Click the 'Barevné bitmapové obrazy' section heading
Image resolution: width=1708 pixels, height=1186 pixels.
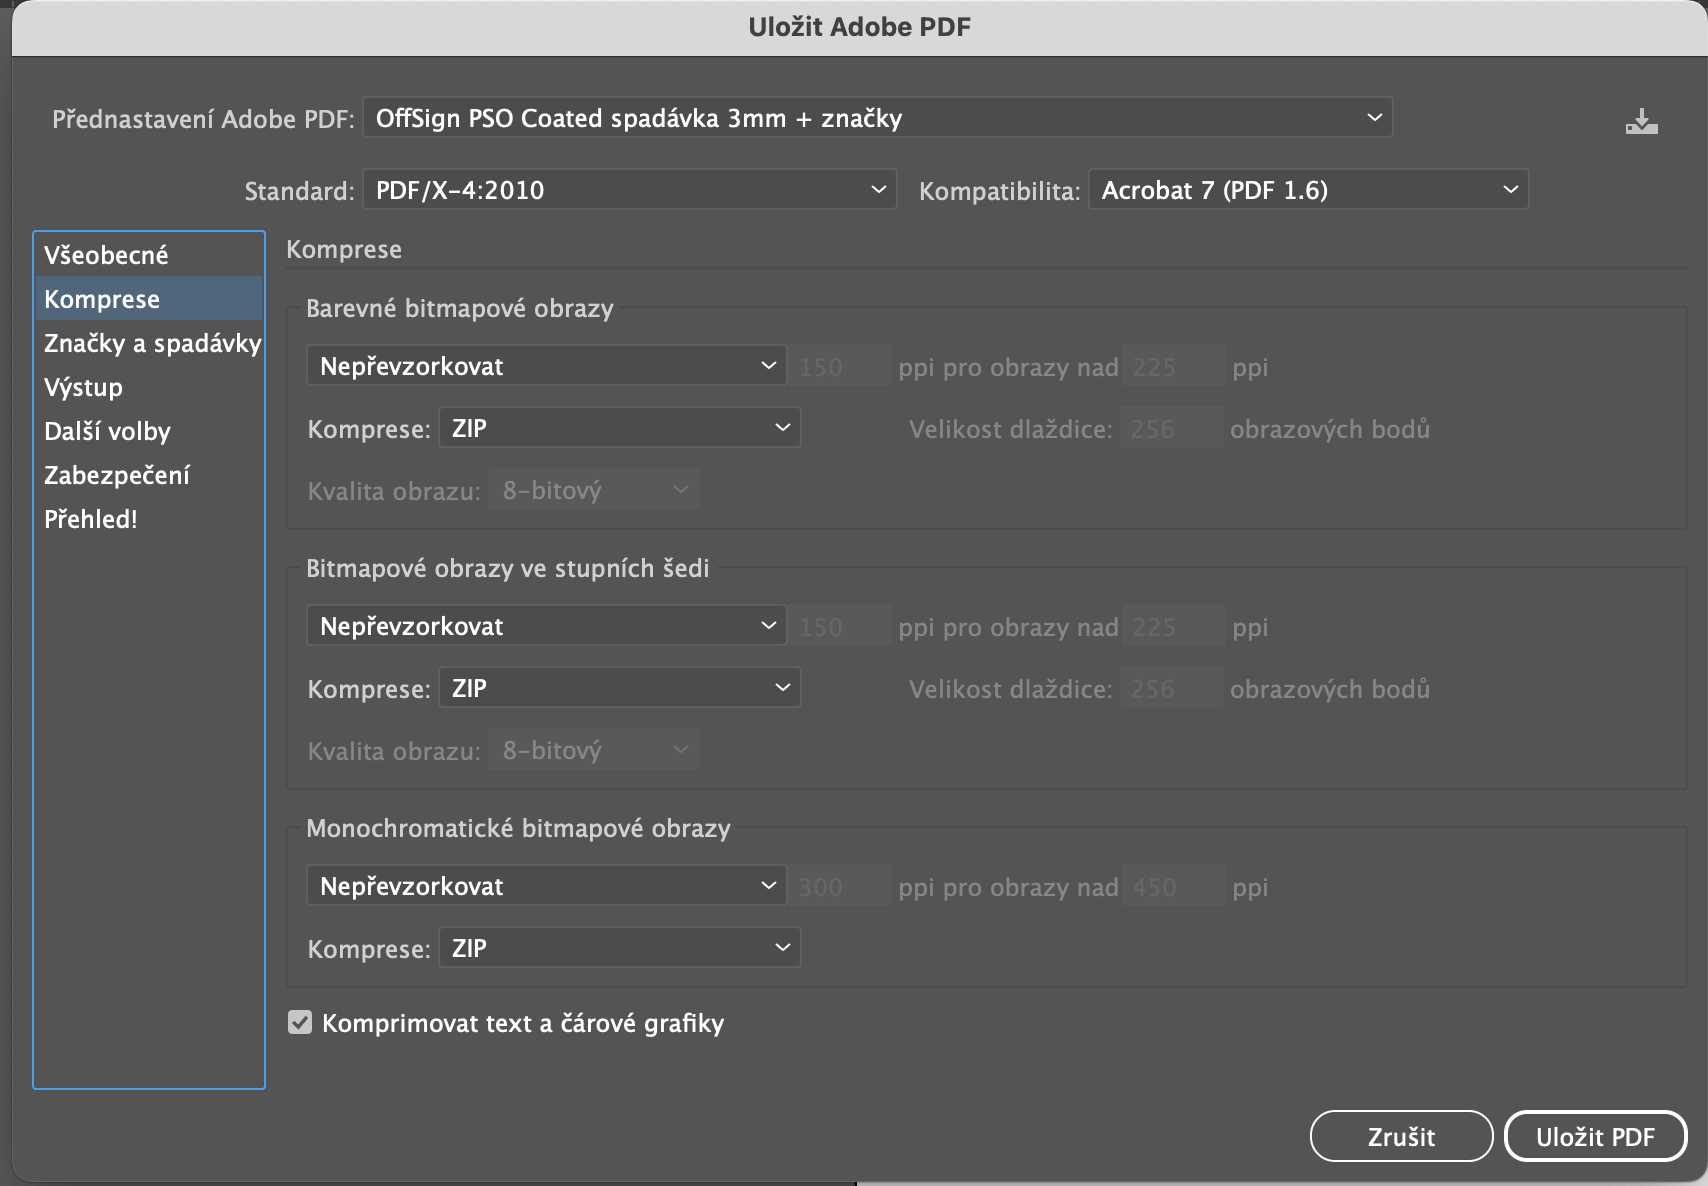pyautogui.click(x=460, y=308)
